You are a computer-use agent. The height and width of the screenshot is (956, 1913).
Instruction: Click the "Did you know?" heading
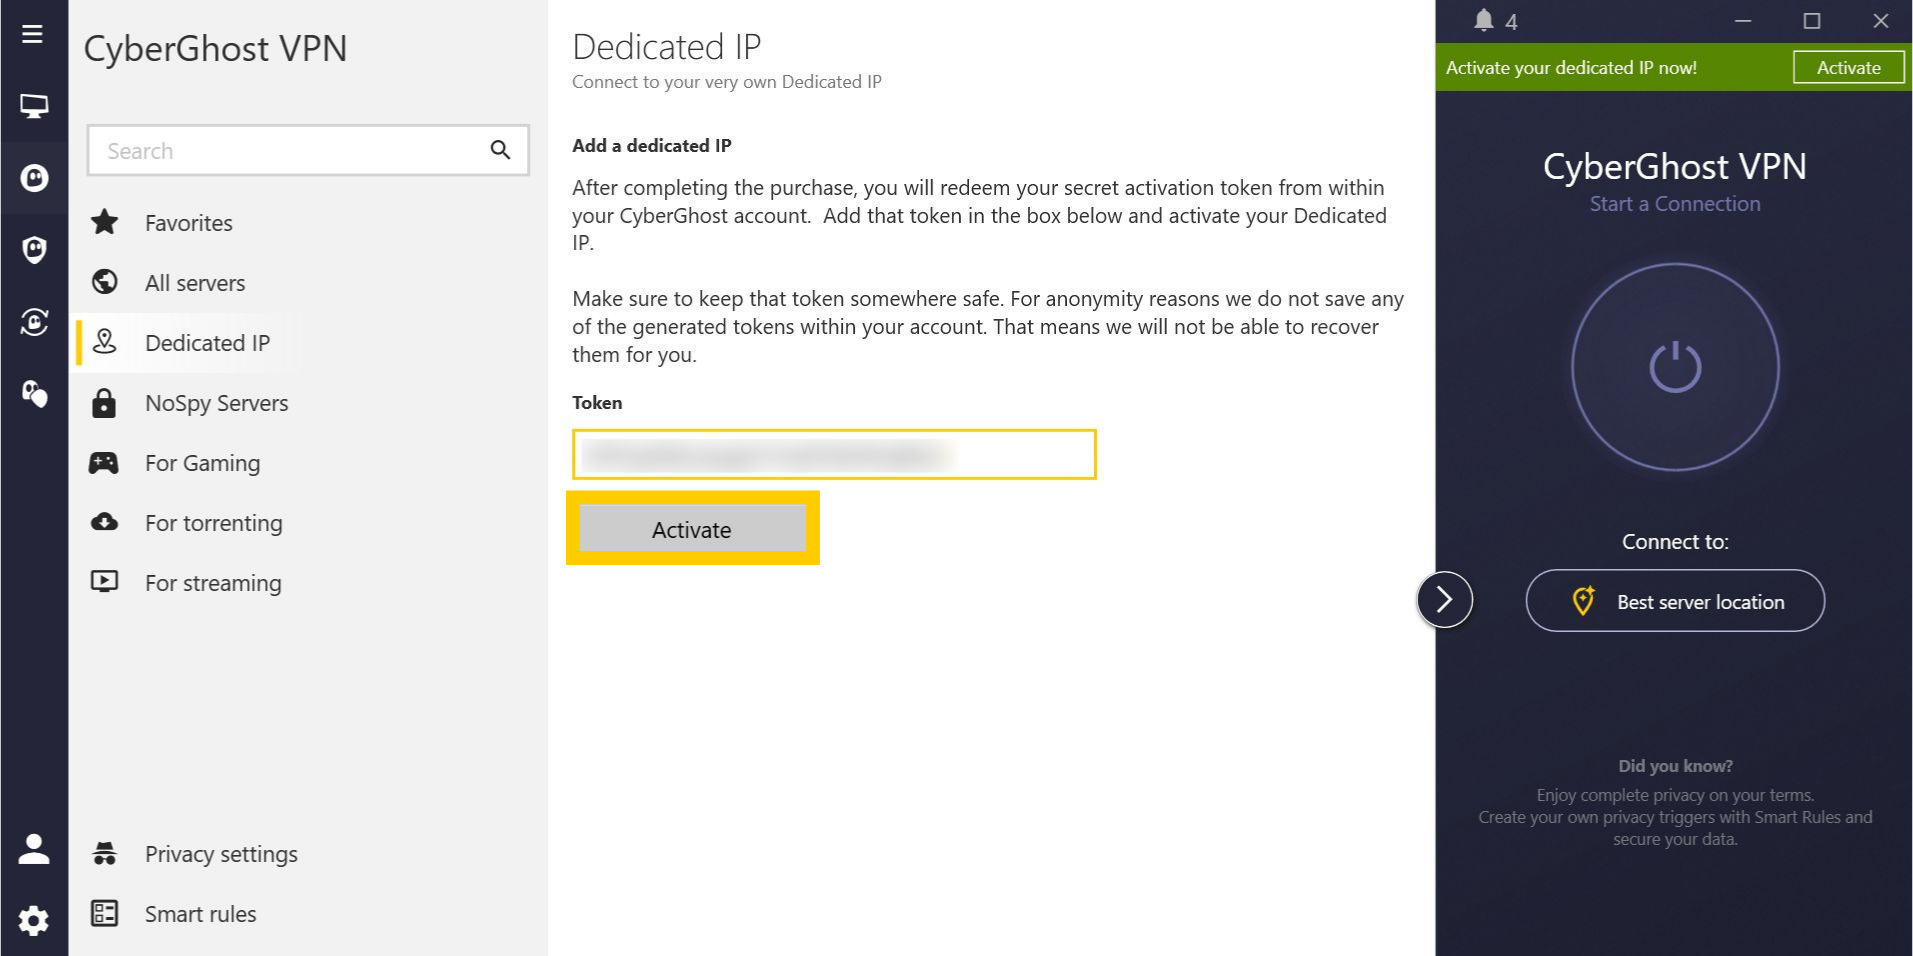click(1675, 766)
